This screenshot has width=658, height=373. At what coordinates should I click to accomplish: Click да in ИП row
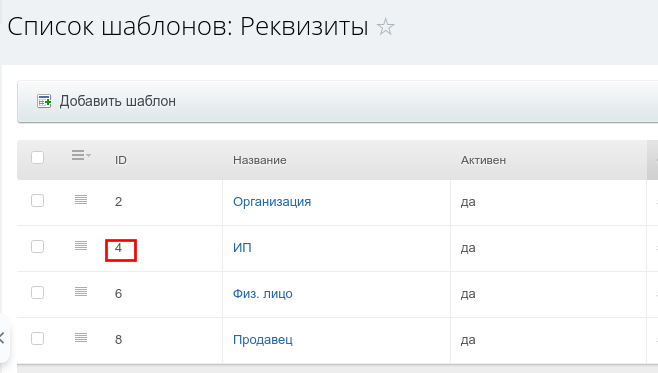coord(468,248)
